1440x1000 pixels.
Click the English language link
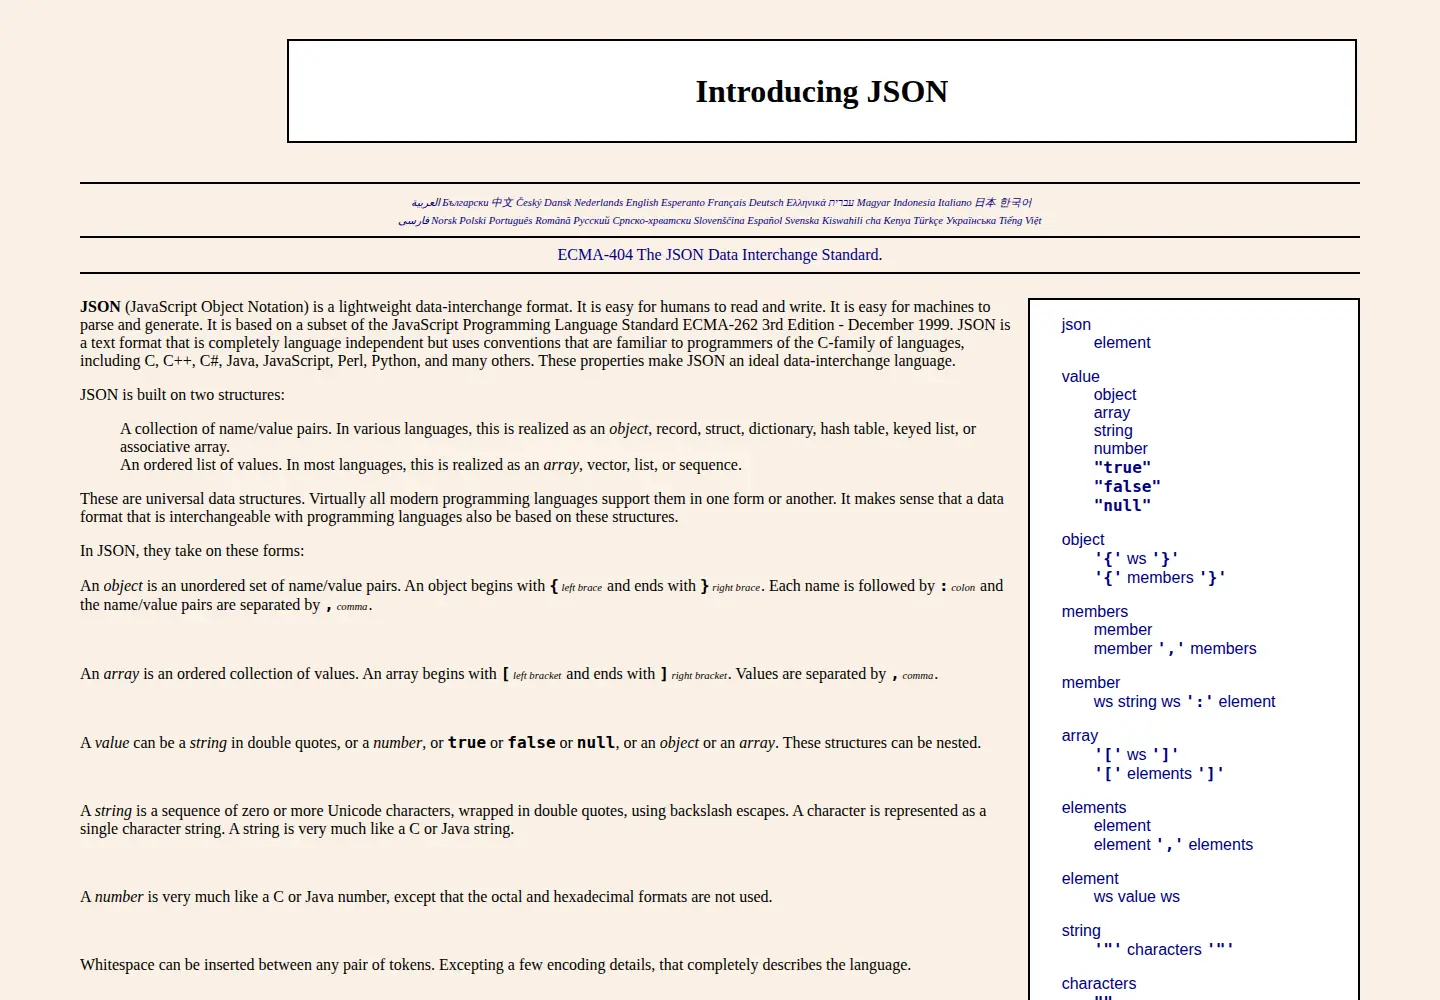pos(642,202)
